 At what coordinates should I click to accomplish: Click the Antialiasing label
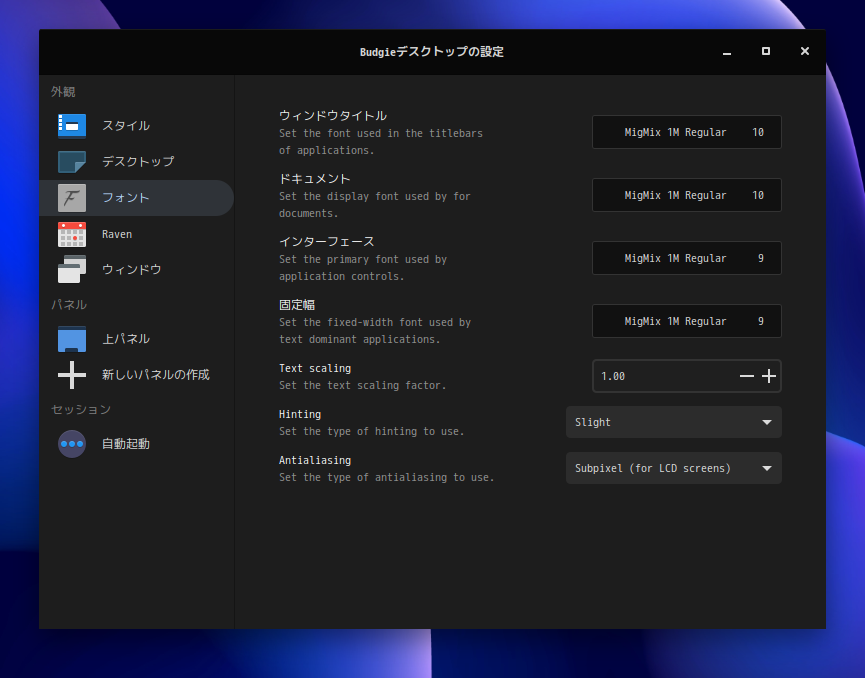pos(315,460)
